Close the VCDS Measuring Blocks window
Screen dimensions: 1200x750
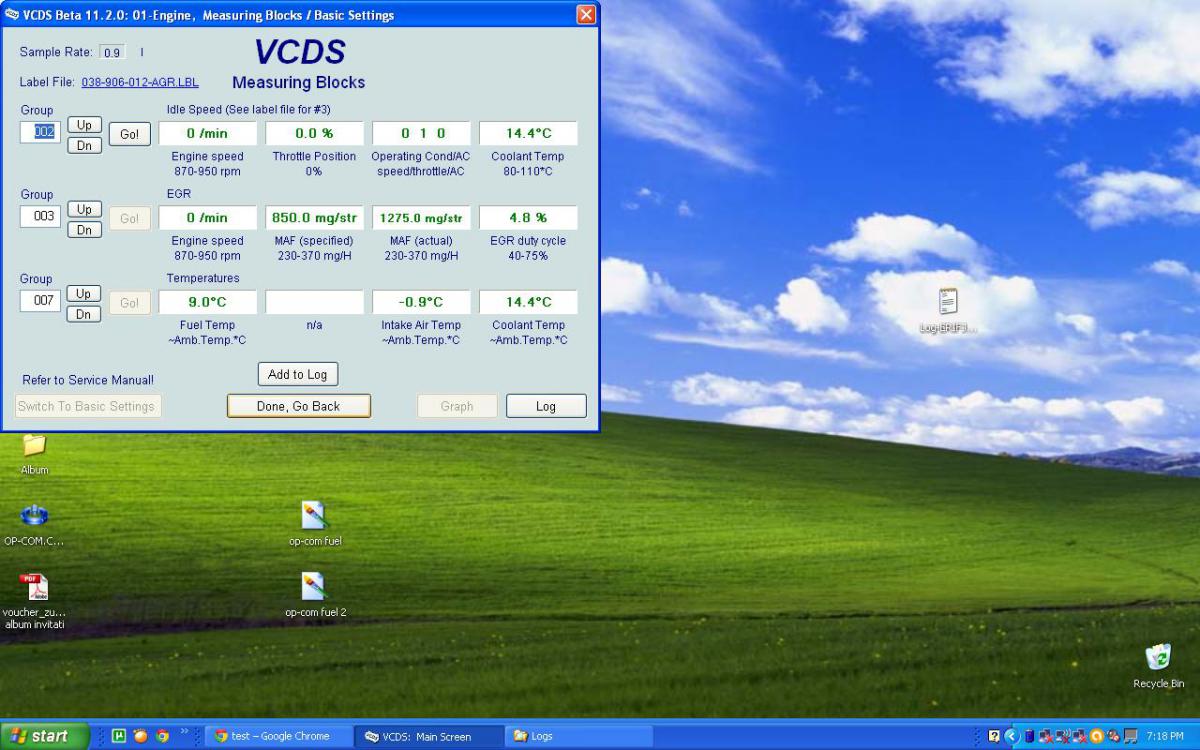pyautogui.click(x=586, y=15)
